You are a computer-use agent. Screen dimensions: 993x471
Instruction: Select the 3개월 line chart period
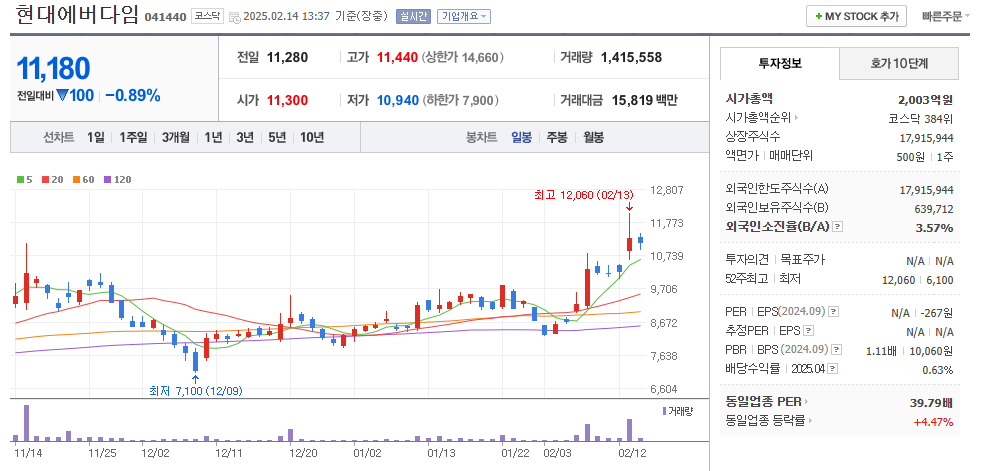point(175,137)
